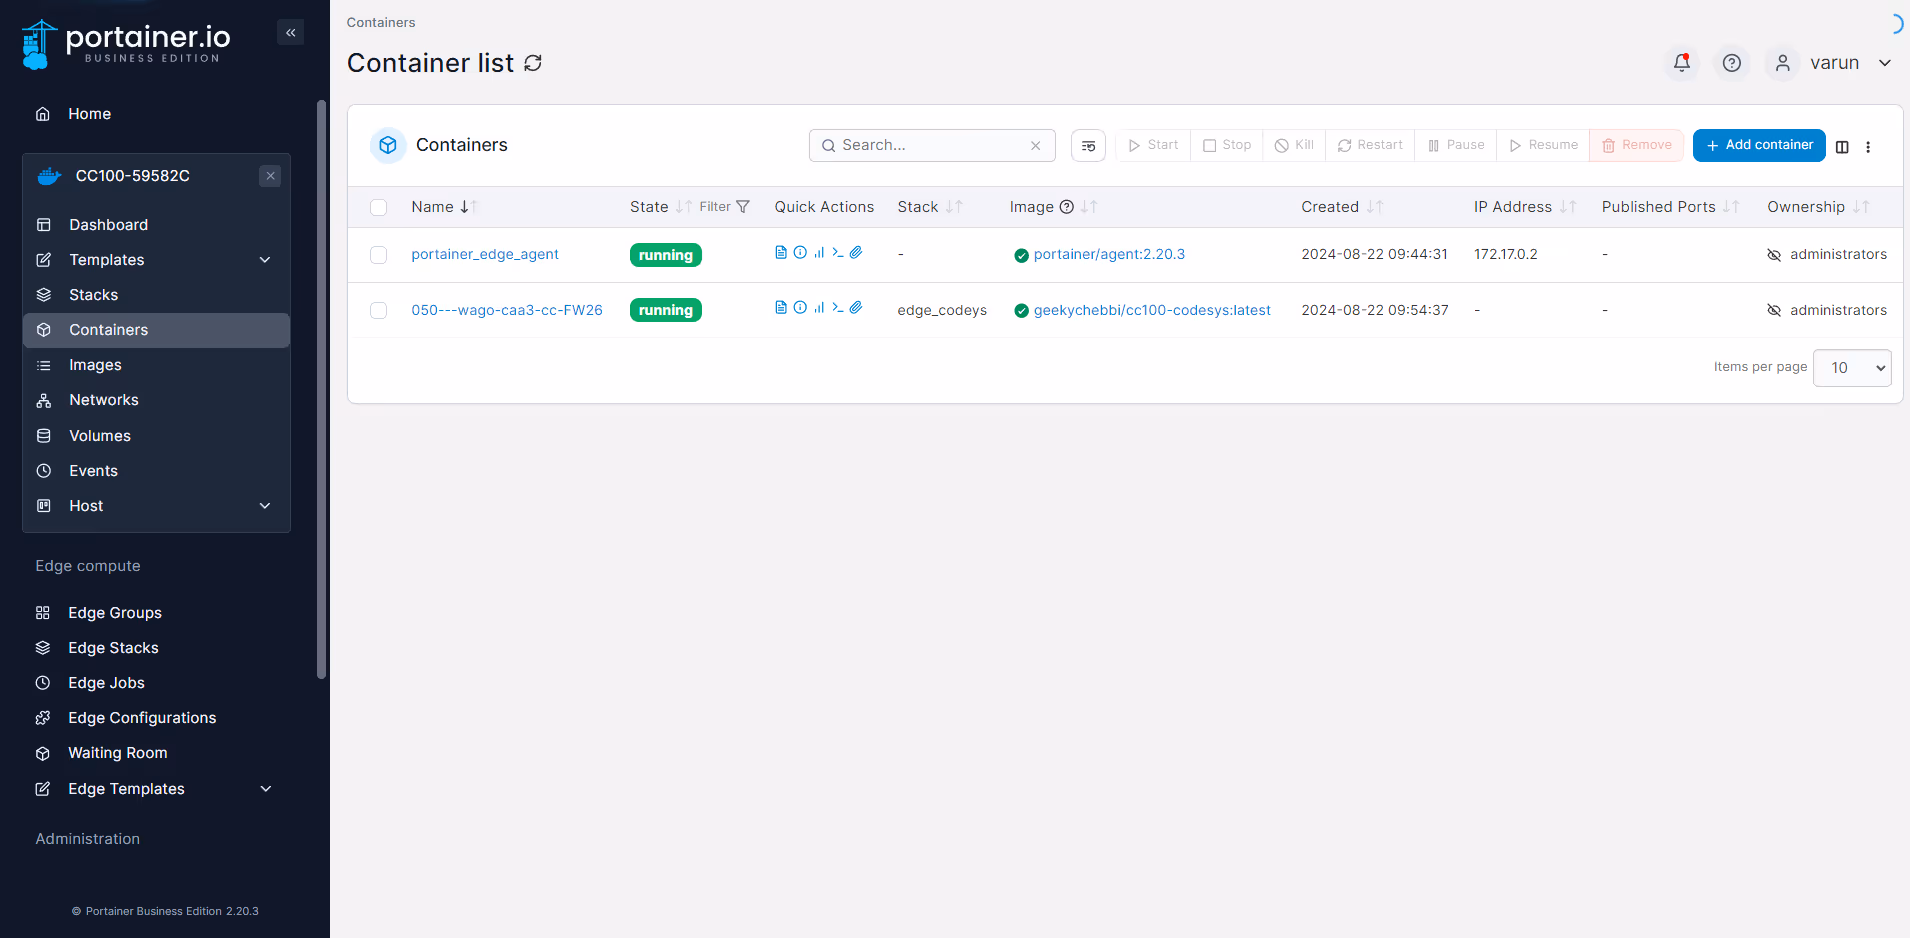
Task: Open exec console for 050---wago-caa3-cc-FW26
Action: [838, 308]
